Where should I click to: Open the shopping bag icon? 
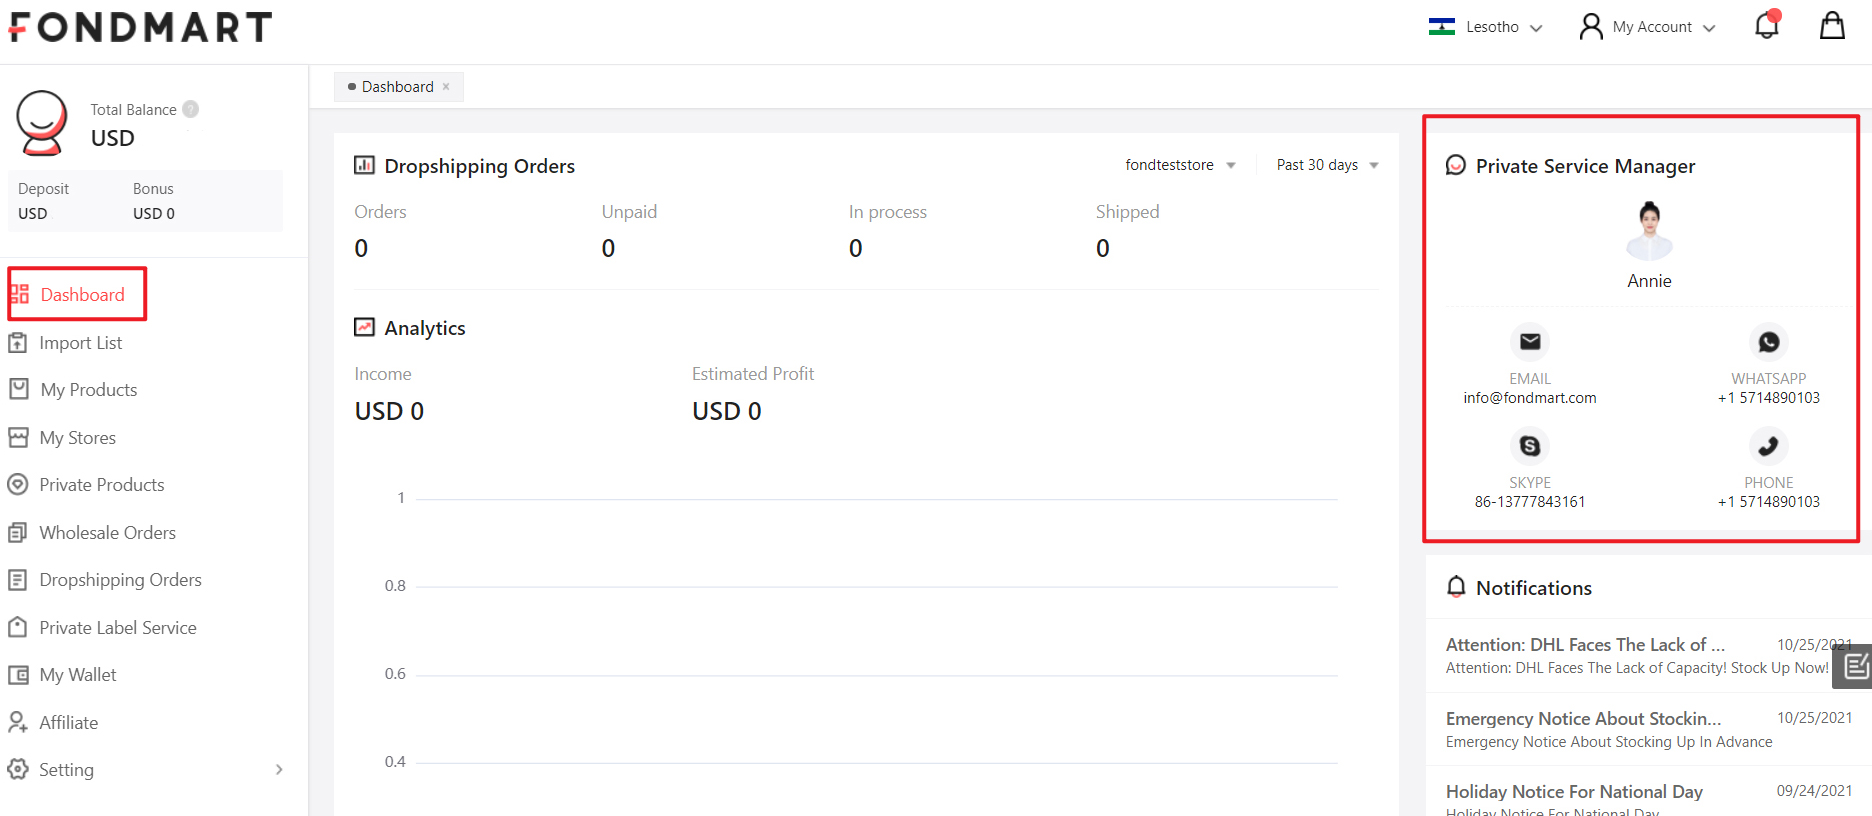pos(1831,26)
